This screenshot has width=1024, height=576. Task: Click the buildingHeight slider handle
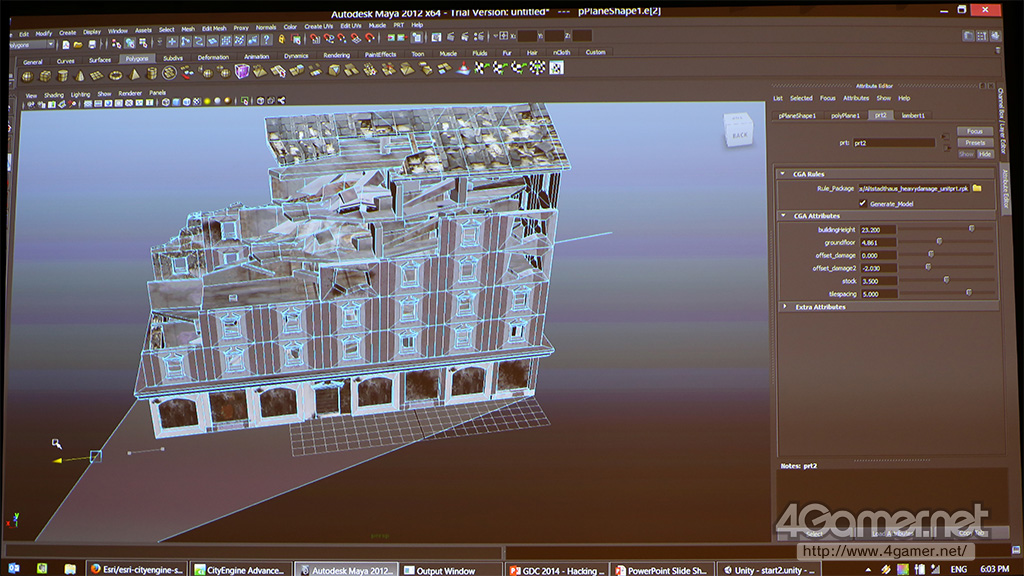(x=970, y=229)
